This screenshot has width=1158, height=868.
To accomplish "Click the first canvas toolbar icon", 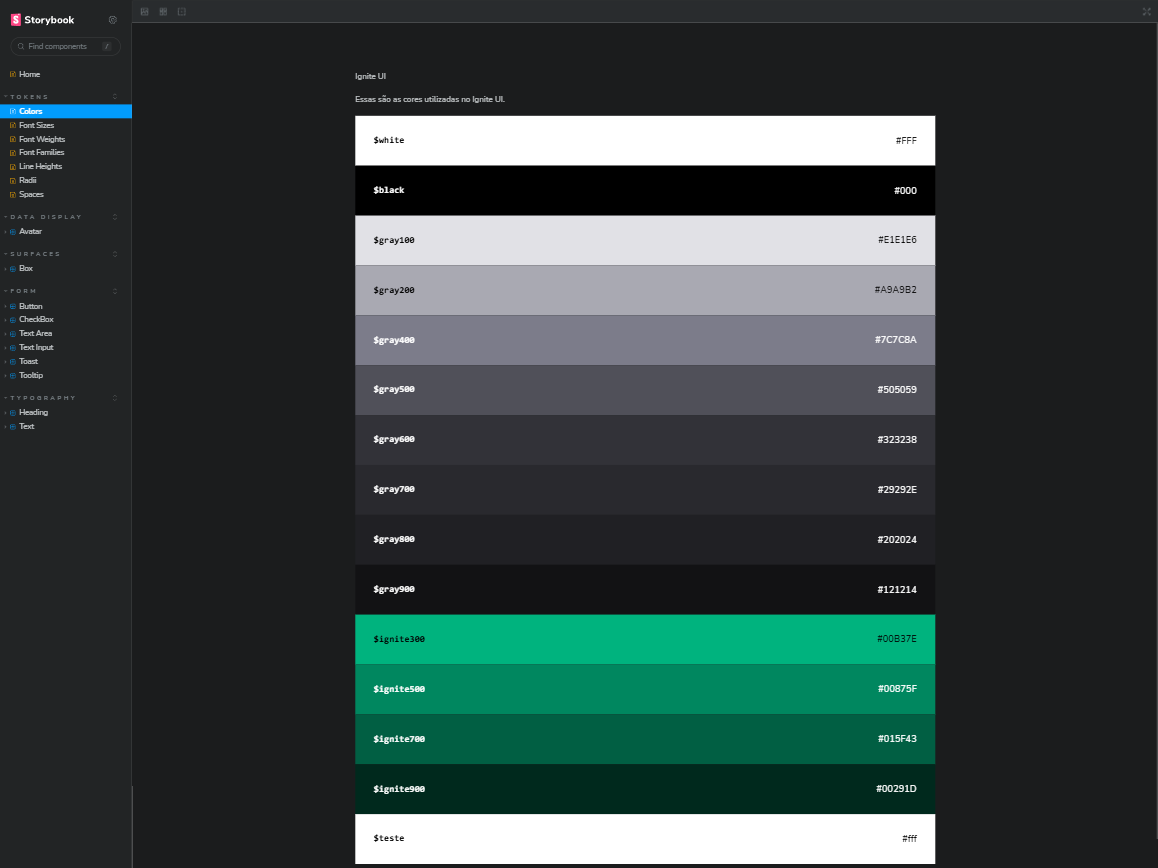I will (145, 11).
